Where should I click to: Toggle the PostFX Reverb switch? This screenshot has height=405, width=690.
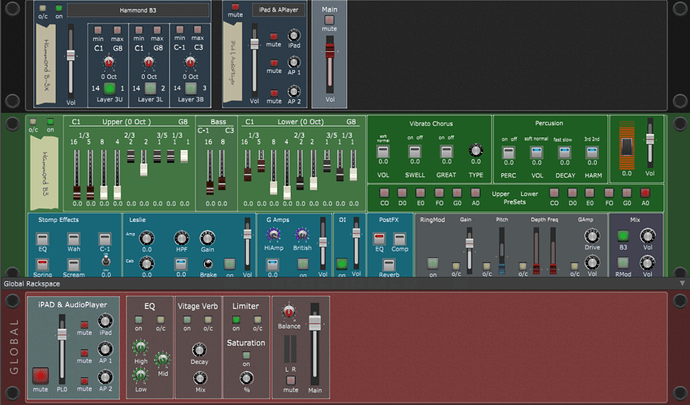pyautogui.click(x=389, y=265)
